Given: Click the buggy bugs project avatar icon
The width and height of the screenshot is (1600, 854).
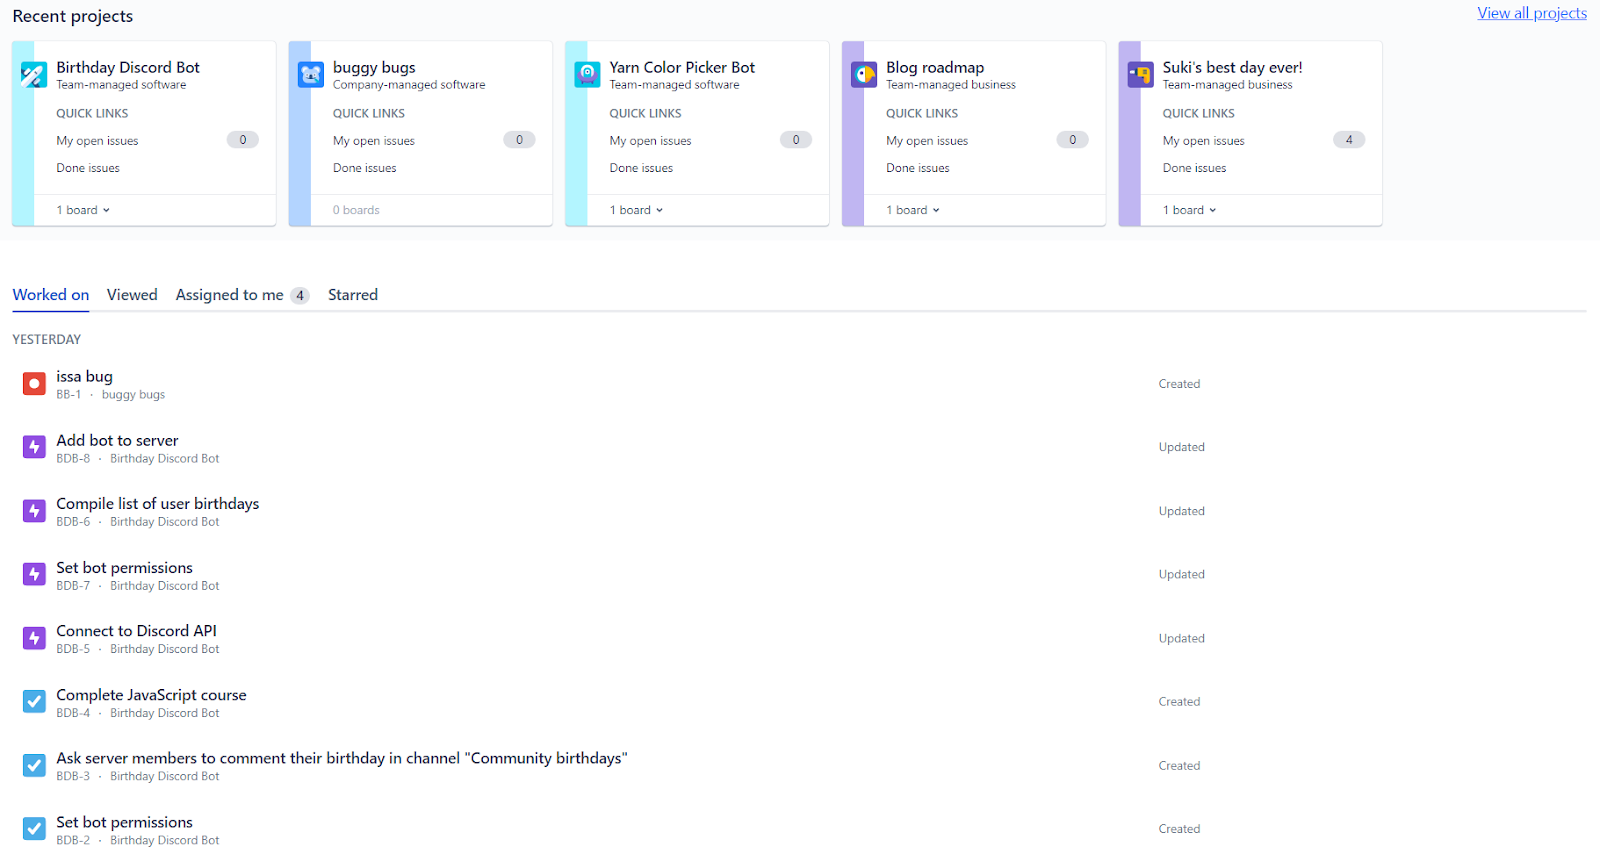Looking at the screenshot, I should [x=311, y=75].
